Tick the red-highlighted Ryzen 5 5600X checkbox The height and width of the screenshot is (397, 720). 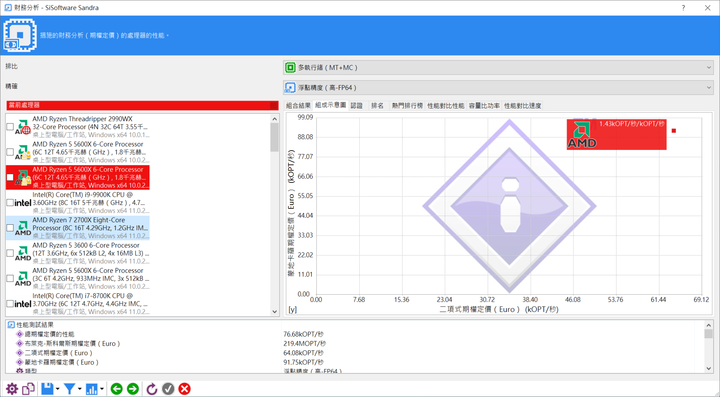(10, 177)
